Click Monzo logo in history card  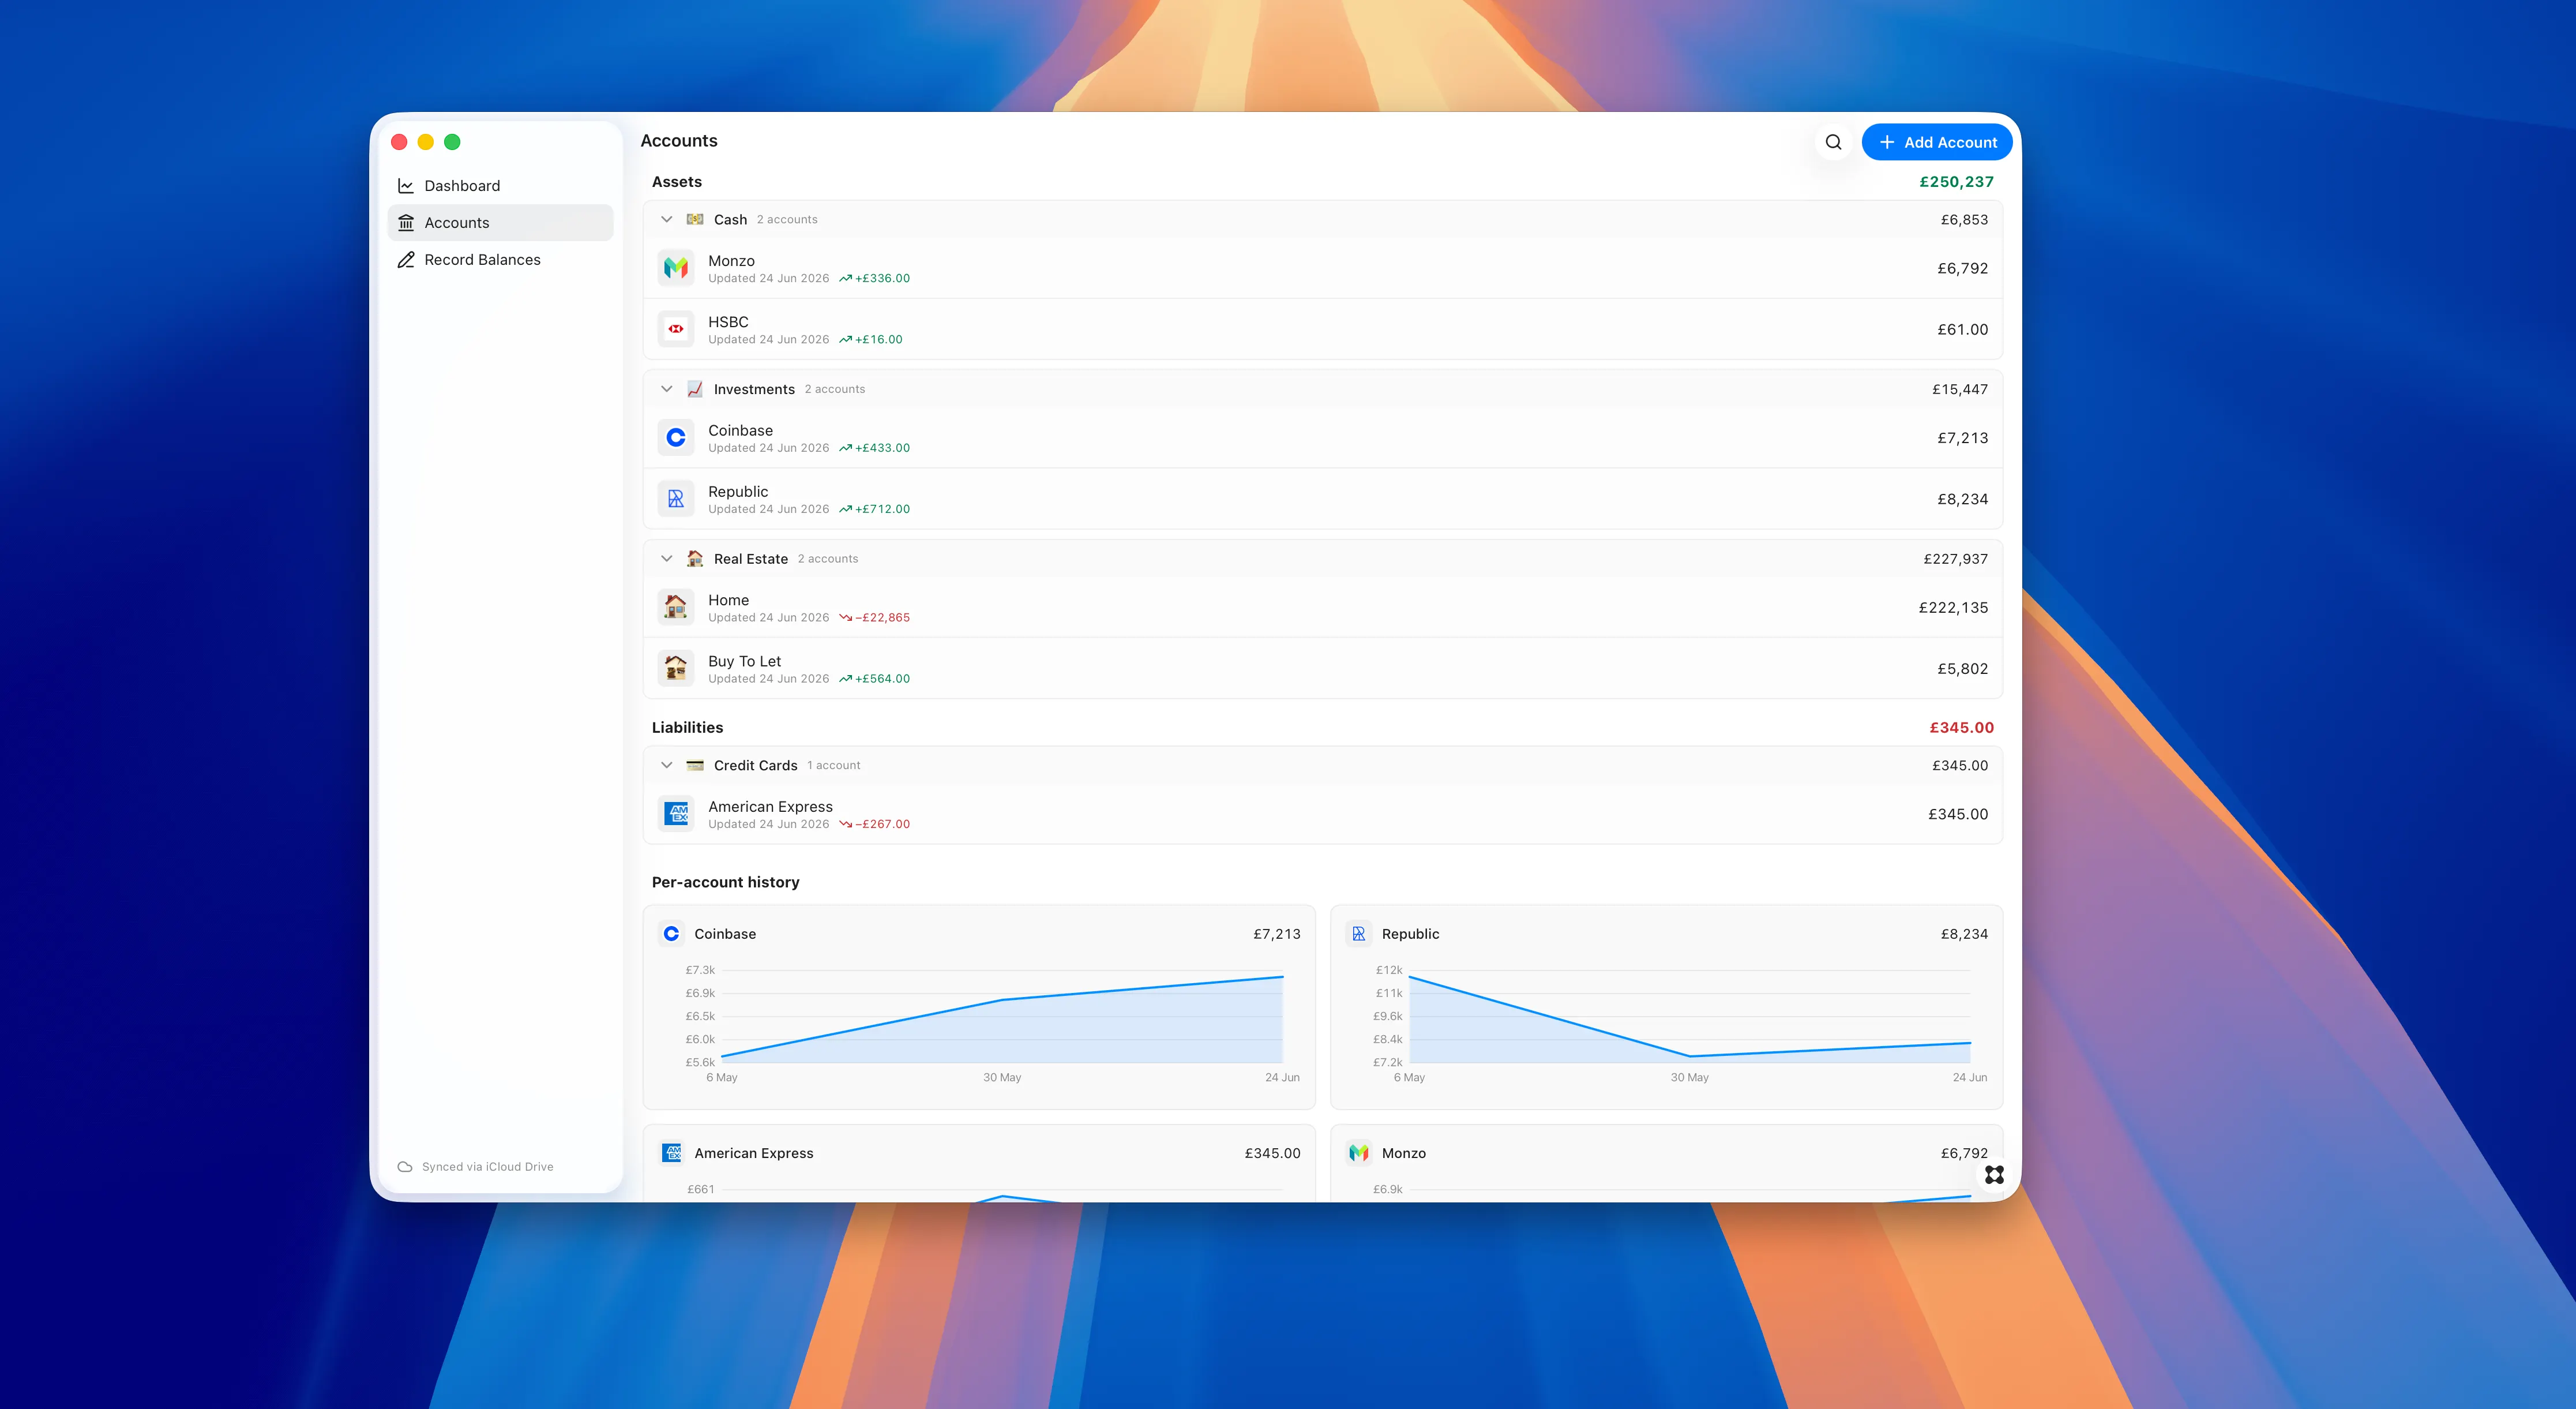pos(1358,1153)
